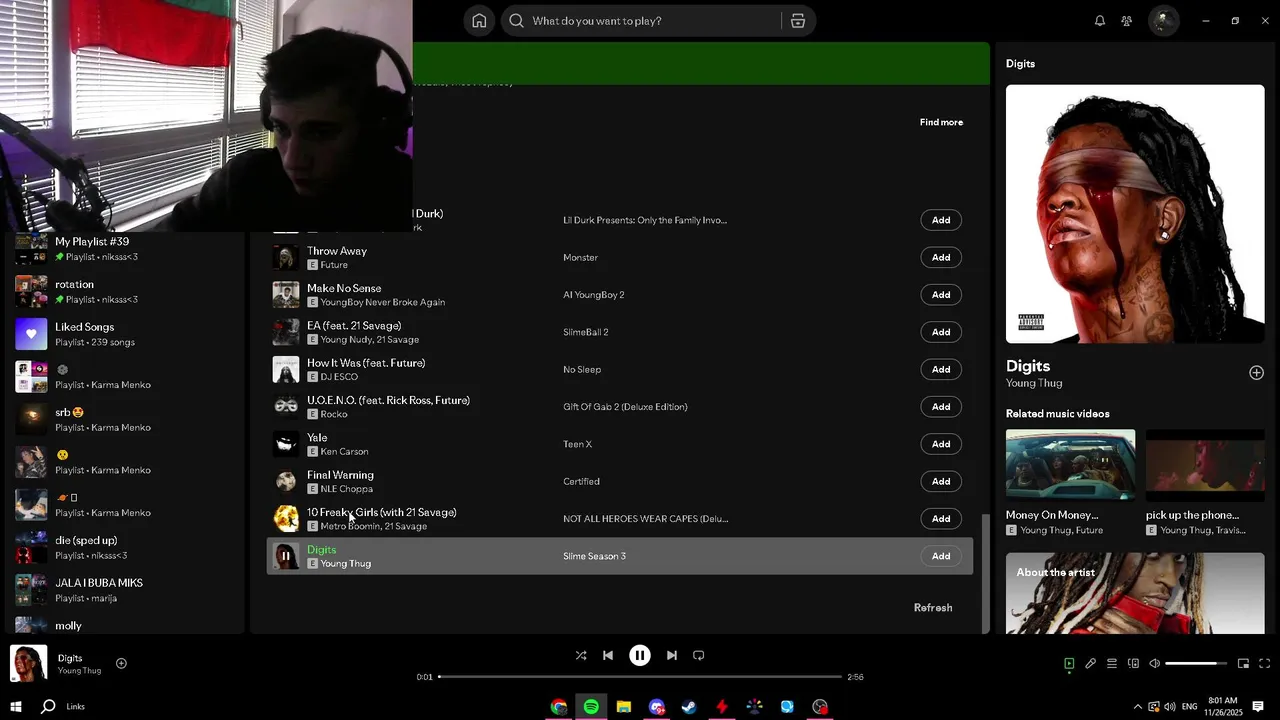Open Chrome from the taskbar

coord(559,707)
